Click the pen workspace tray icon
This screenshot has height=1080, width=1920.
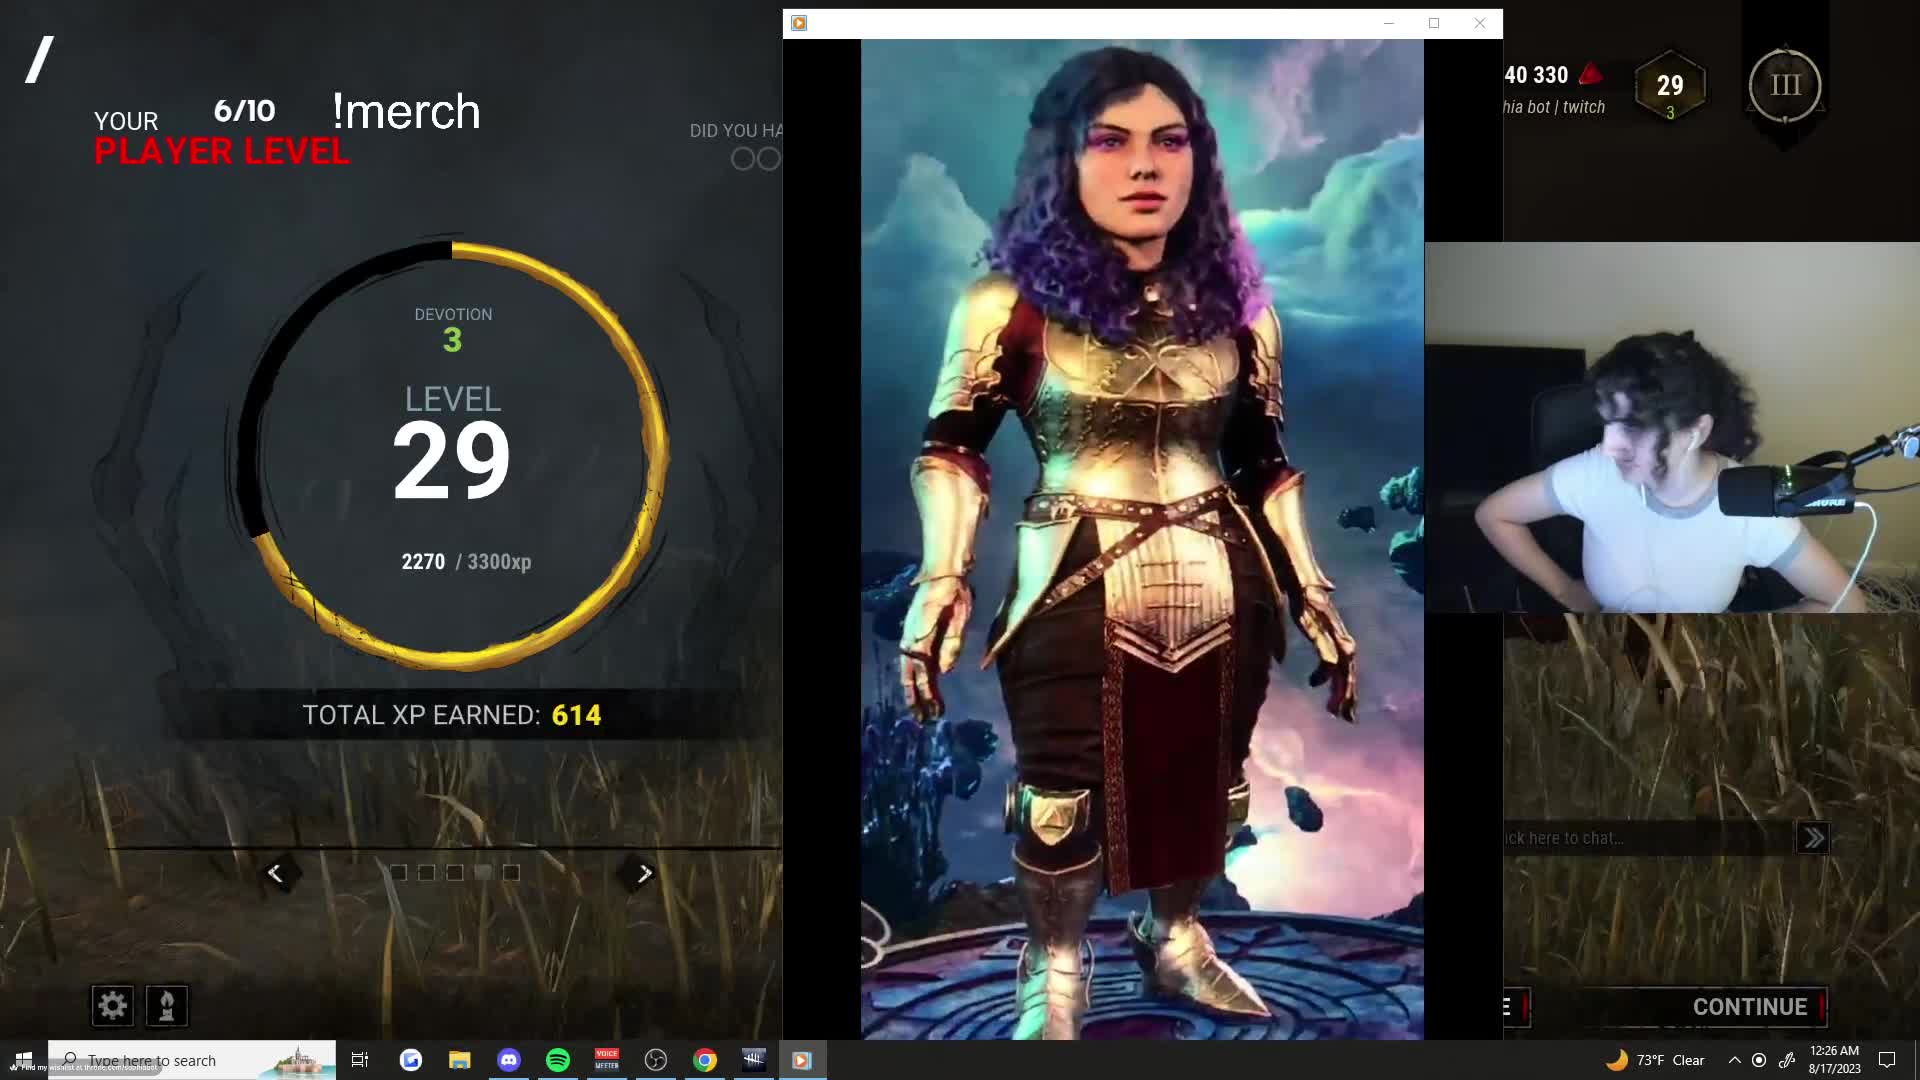tap(1787, 1060)
